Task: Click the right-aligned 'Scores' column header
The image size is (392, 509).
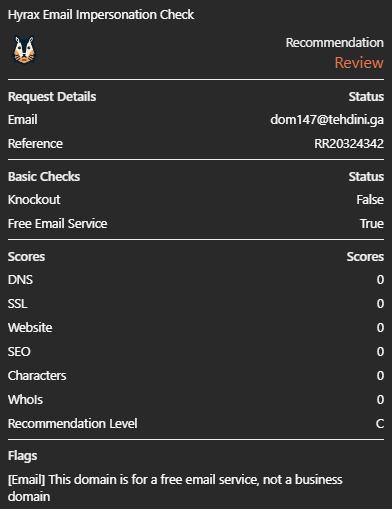Action: point(365,257)
